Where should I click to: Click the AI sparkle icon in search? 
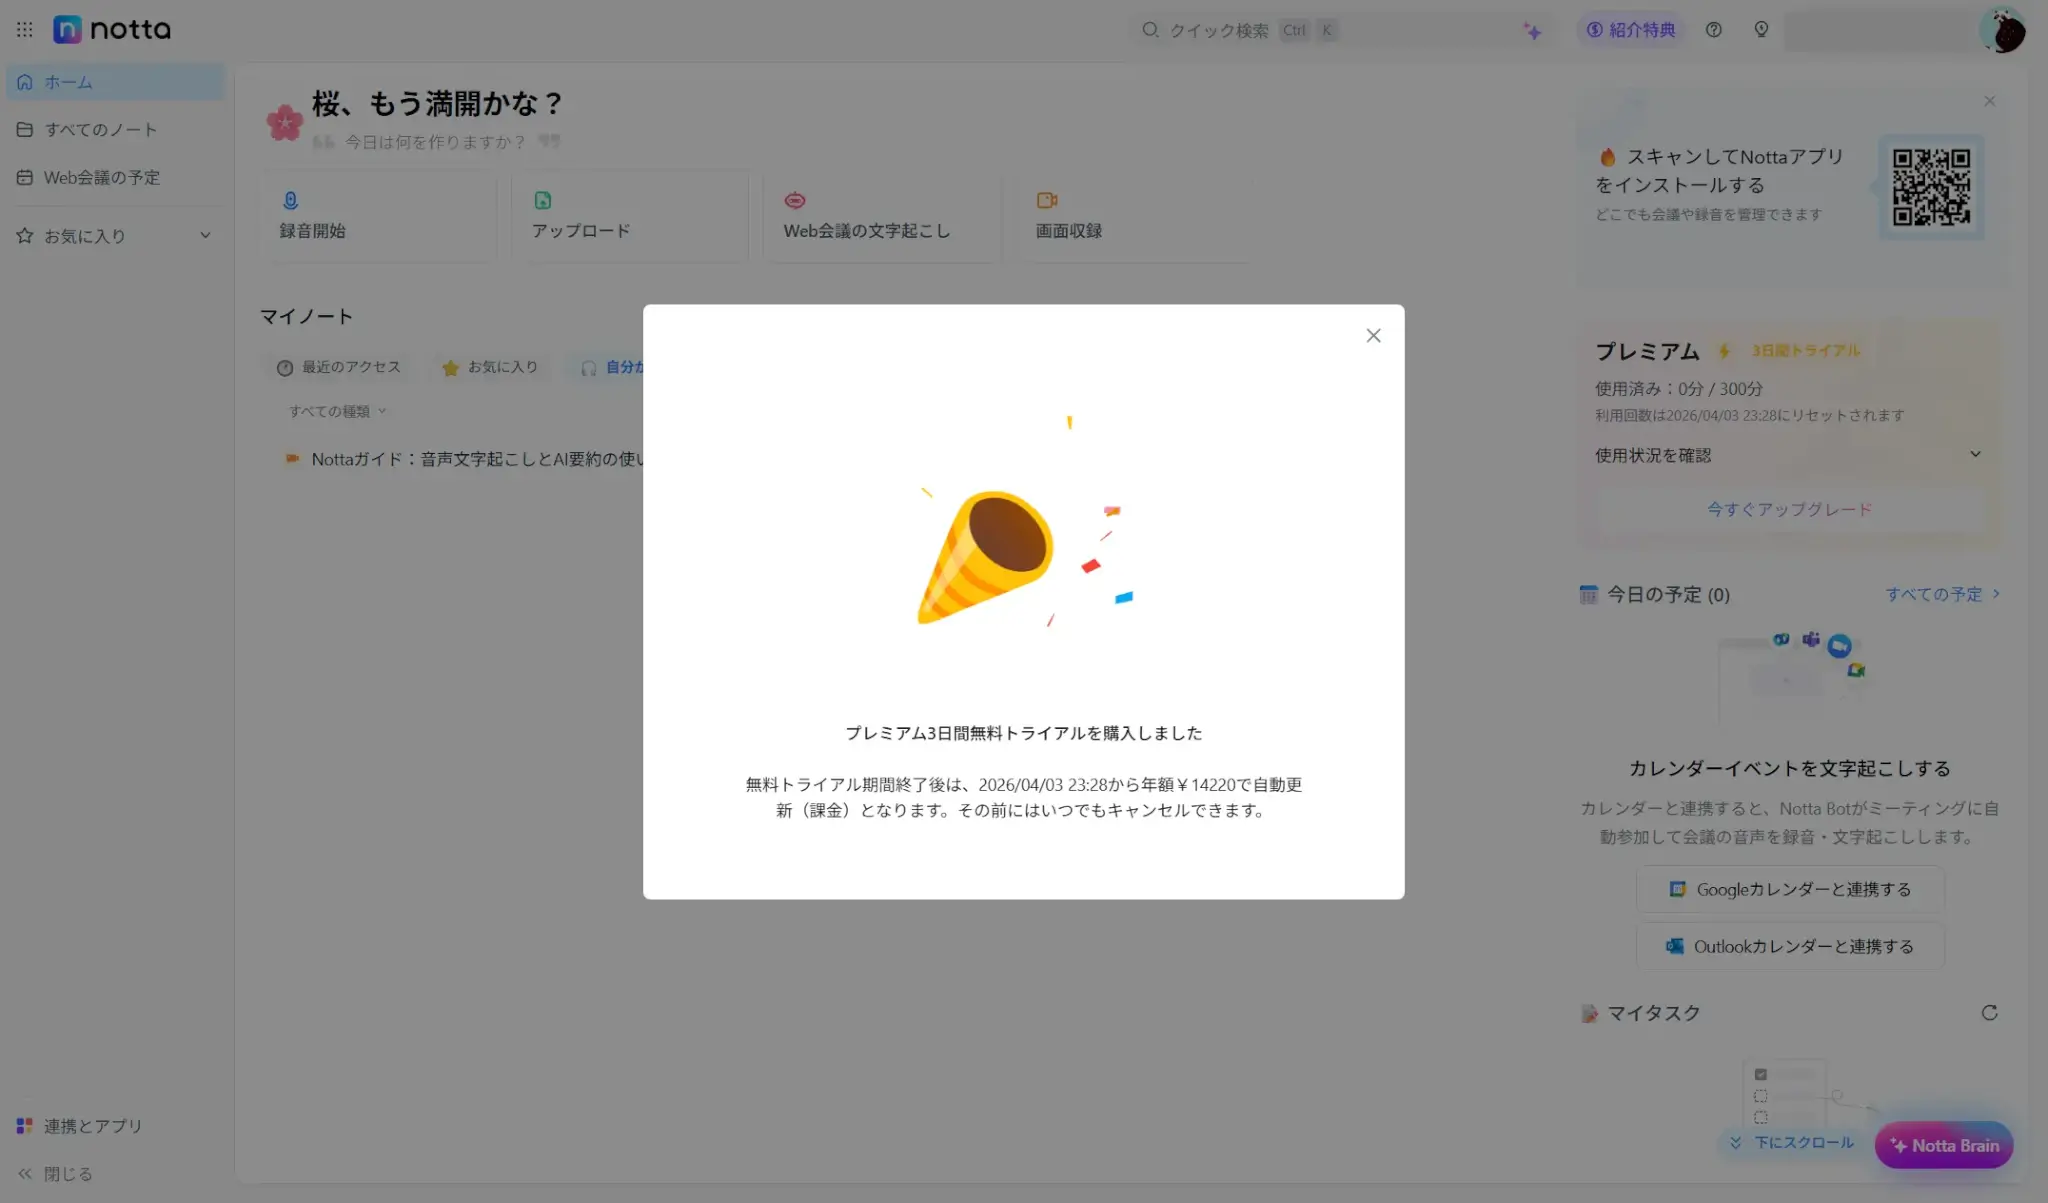tap(1532, 32)
